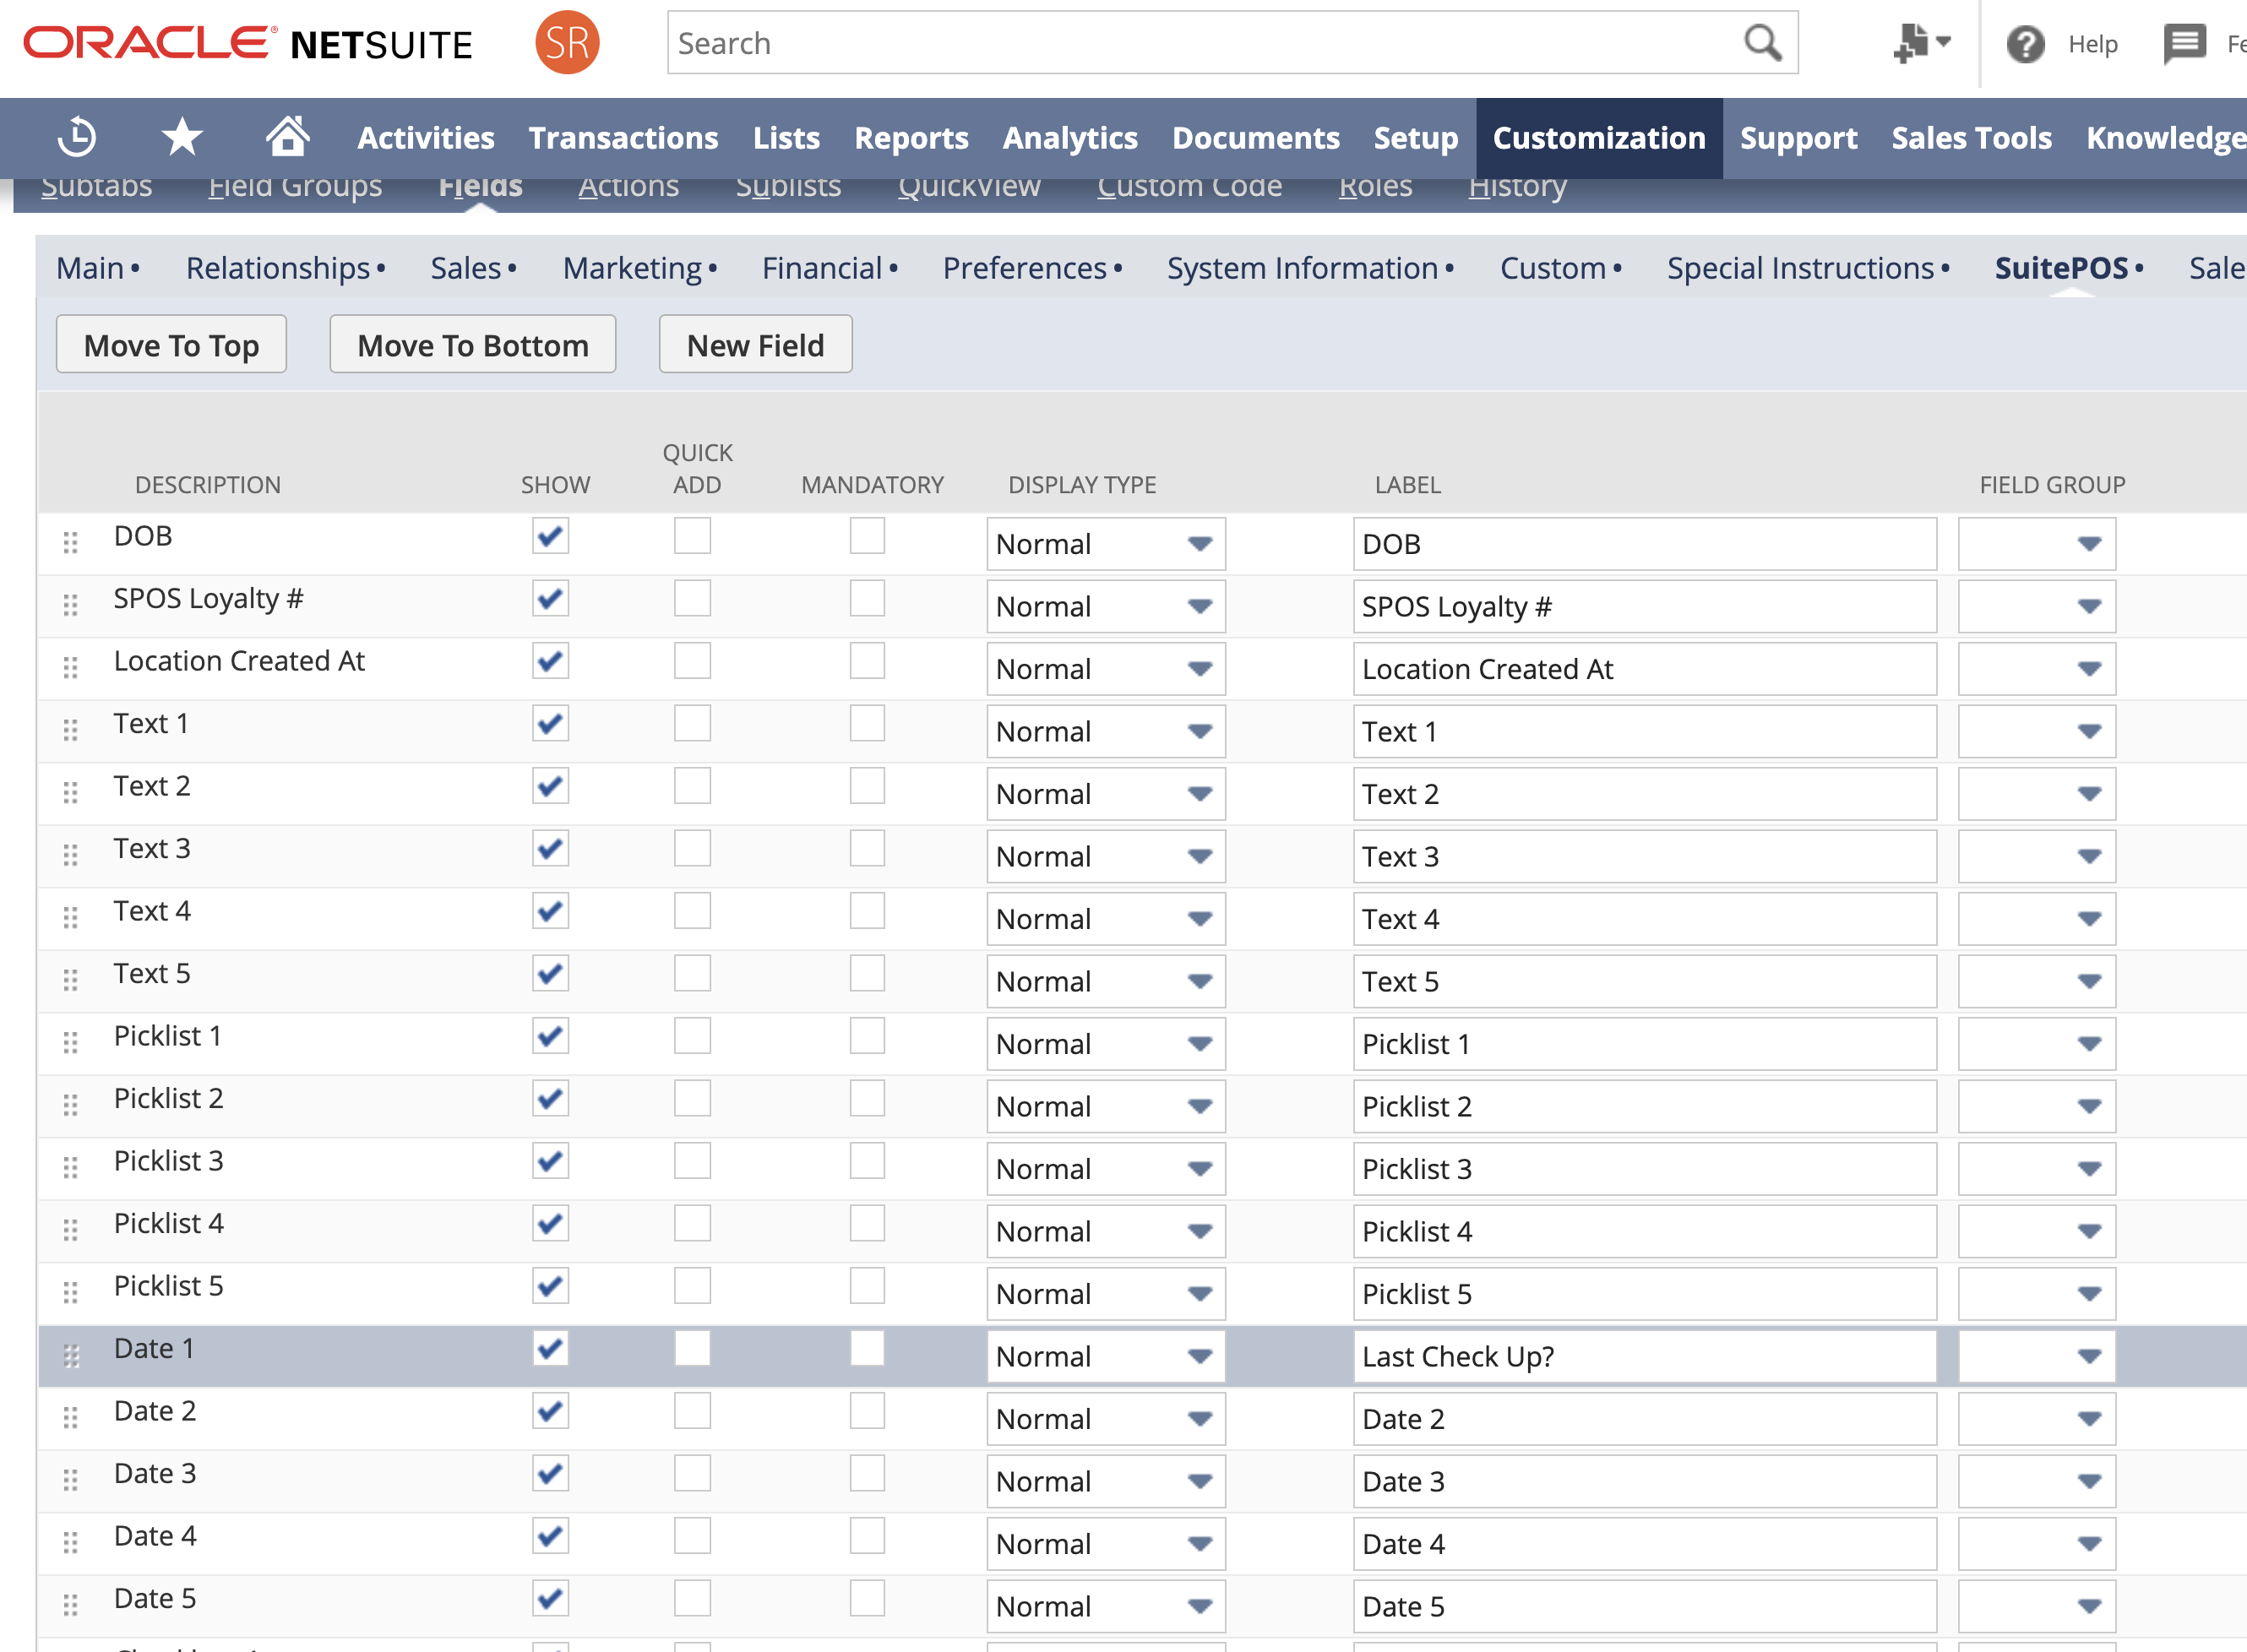The width and height of the screenshot is (2247, 1652).
Task: Click the SR user avatar
Action: tap(567, 43)
